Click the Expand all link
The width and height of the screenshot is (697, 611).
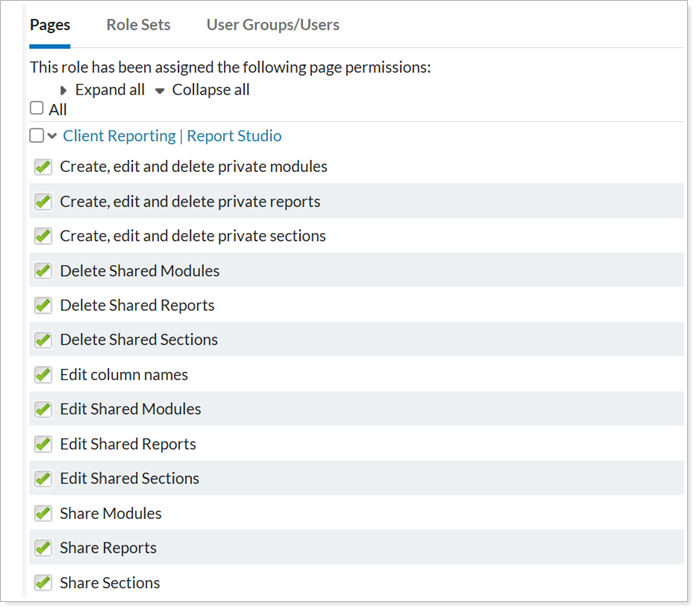click(109, 90)
